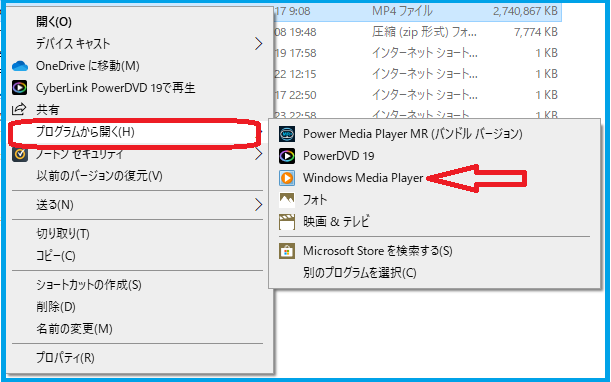Screen dimensions: 611x382
Task: Click the 19 17:58 date cell
Action: (295, 53)
